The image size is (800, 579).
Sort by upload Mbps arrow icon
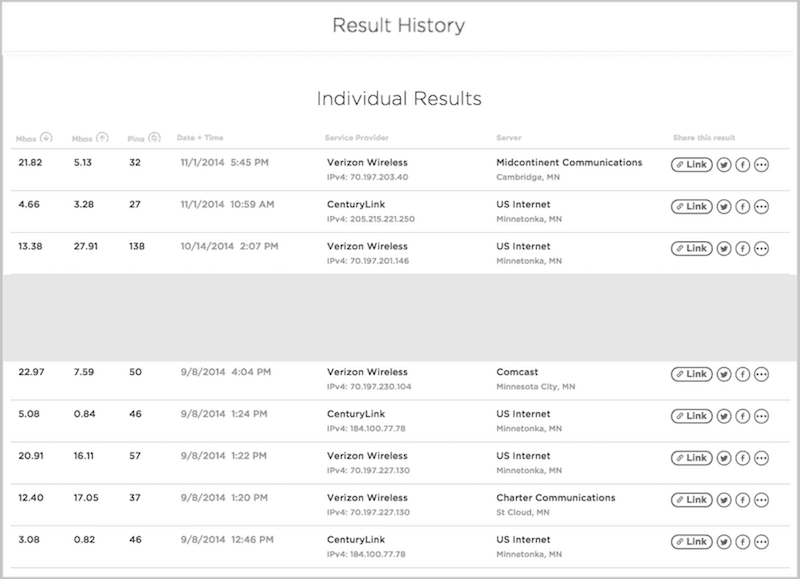pos(103,137)
